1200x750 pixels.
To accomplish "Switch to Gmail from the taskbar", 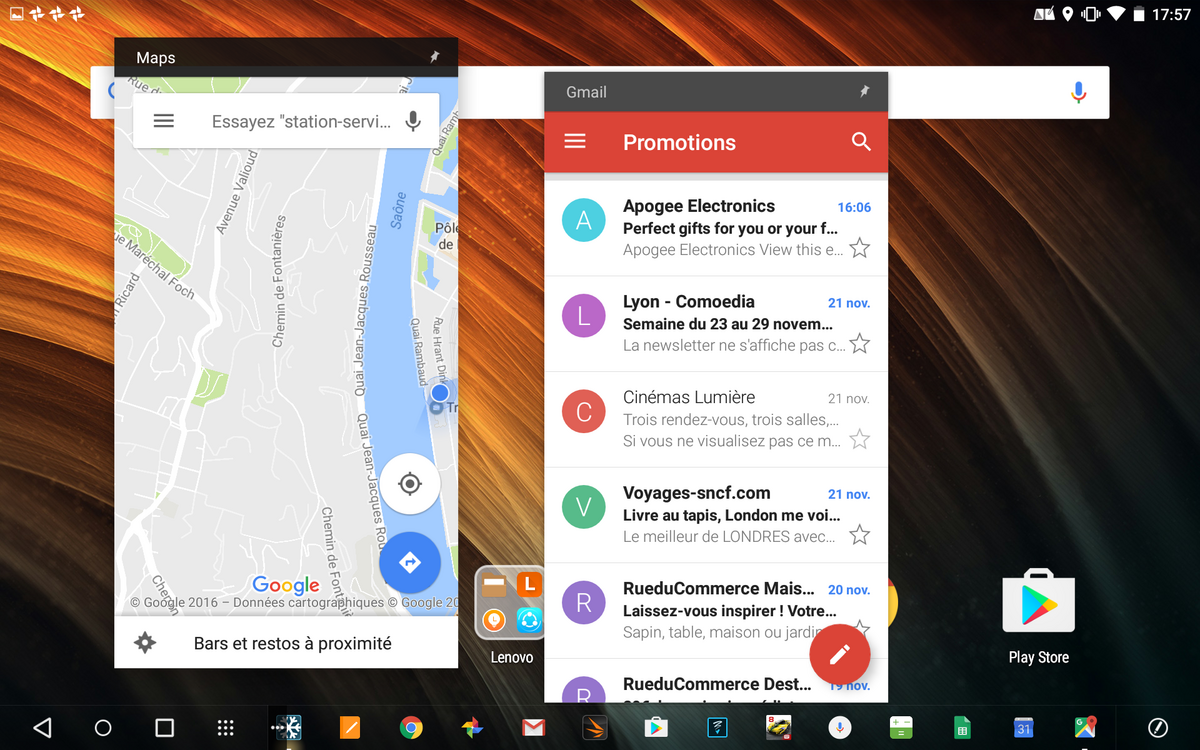I will click(533, 728).
